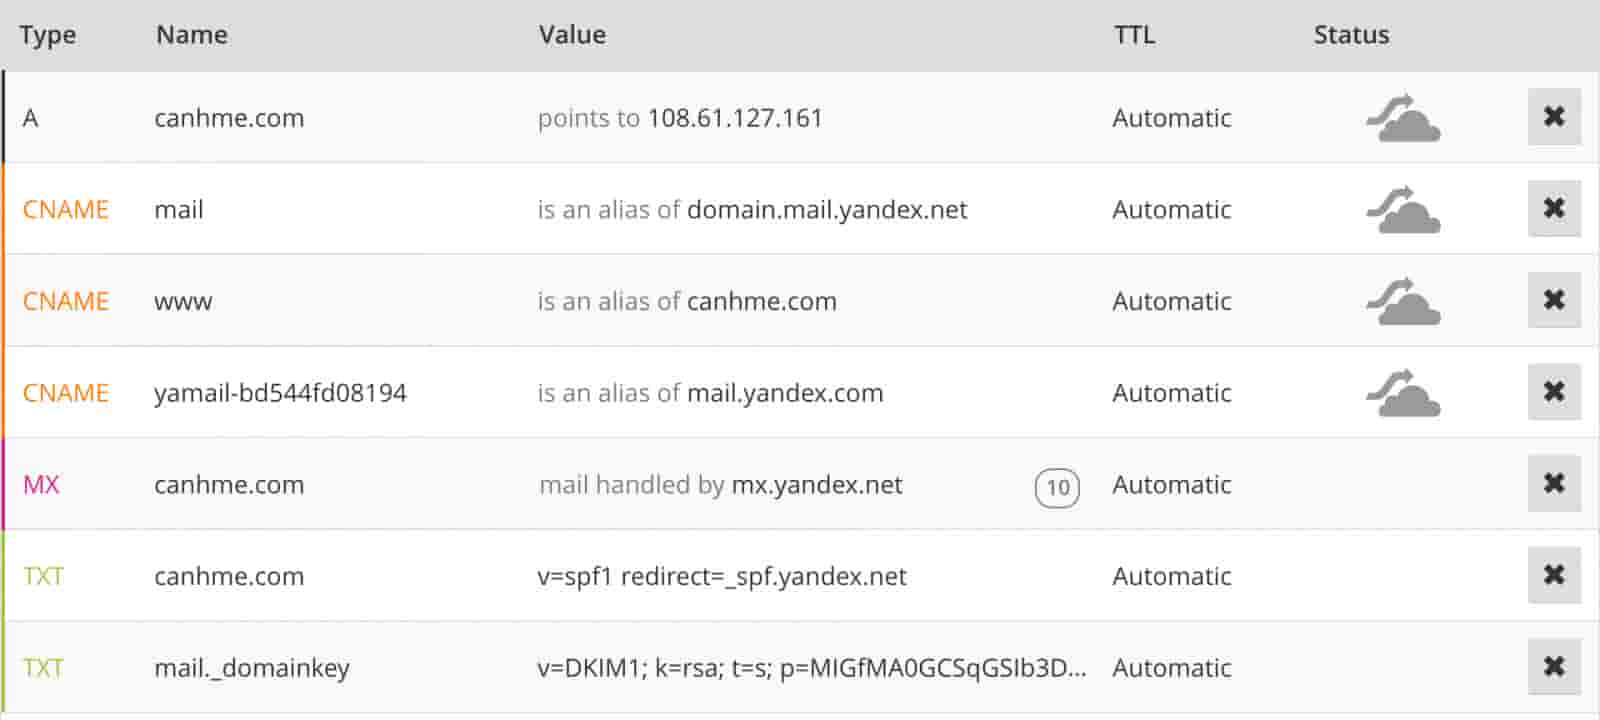Edit name field yamail-bd544fd08194
The width and height of the screenshot is (1600, 720).
tap(280, 393)
